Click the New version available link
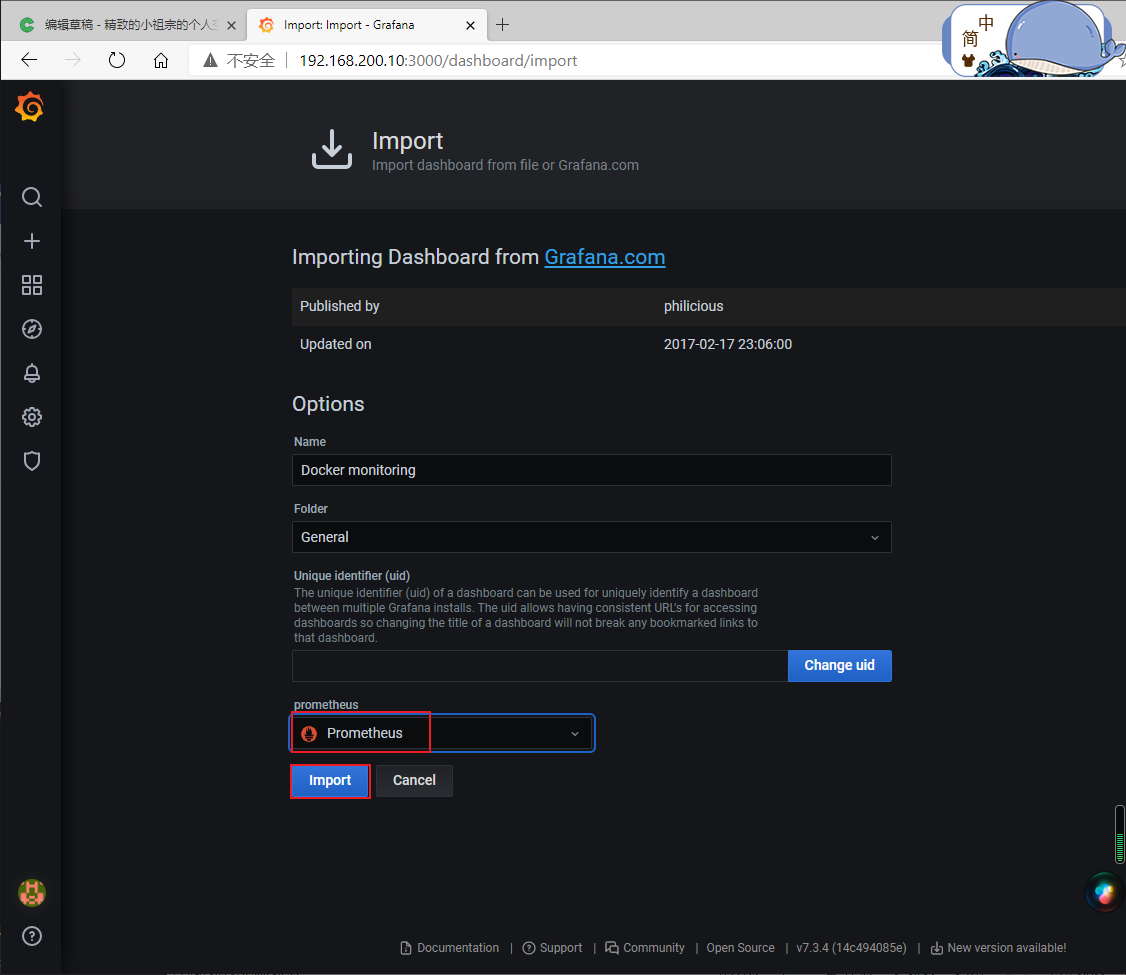 [x=998, y=948]
